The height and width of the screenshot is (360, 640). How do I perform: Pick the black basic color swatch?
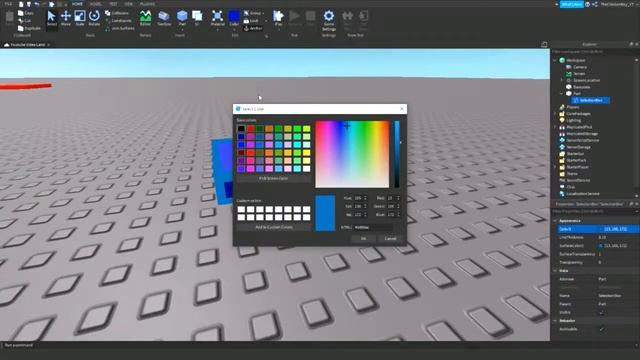click(241, 129)
